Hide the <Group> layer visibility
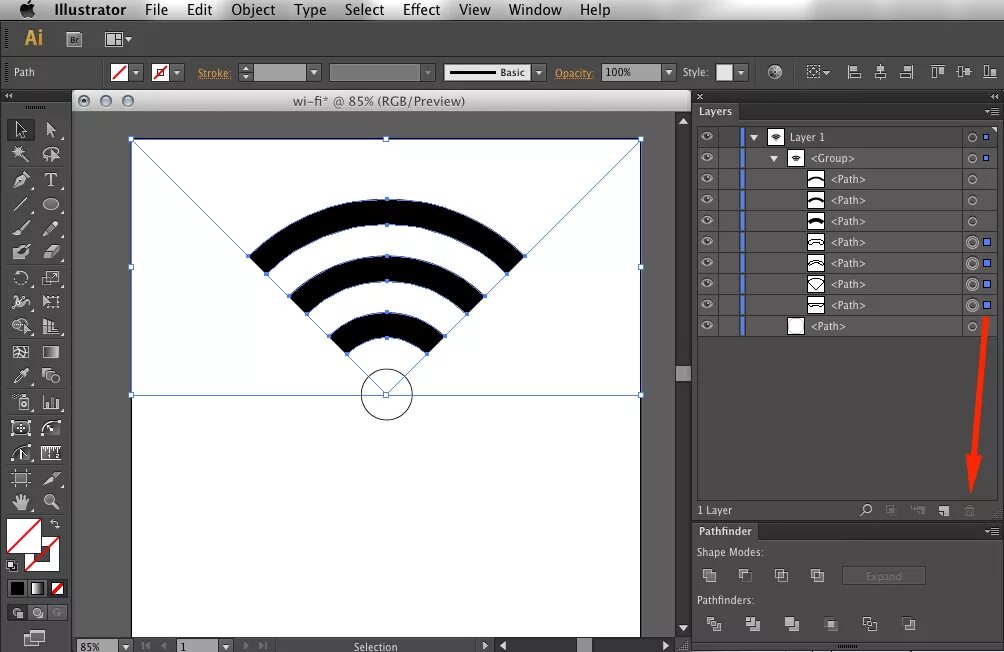This screenshot has width=1004, height=652. pos(707,157)
